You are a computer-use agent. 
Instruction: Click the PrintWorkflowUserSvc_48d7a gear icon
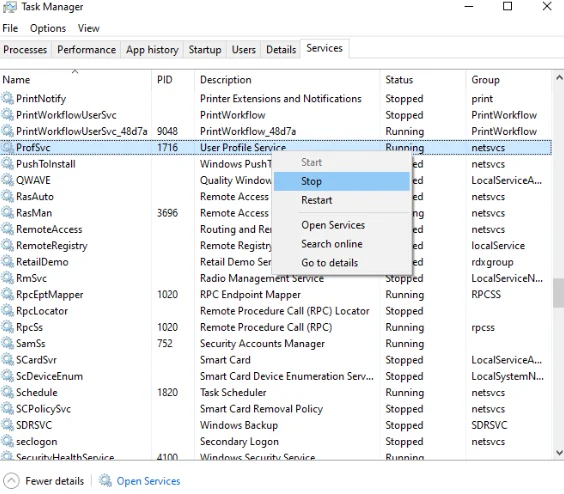8,131
